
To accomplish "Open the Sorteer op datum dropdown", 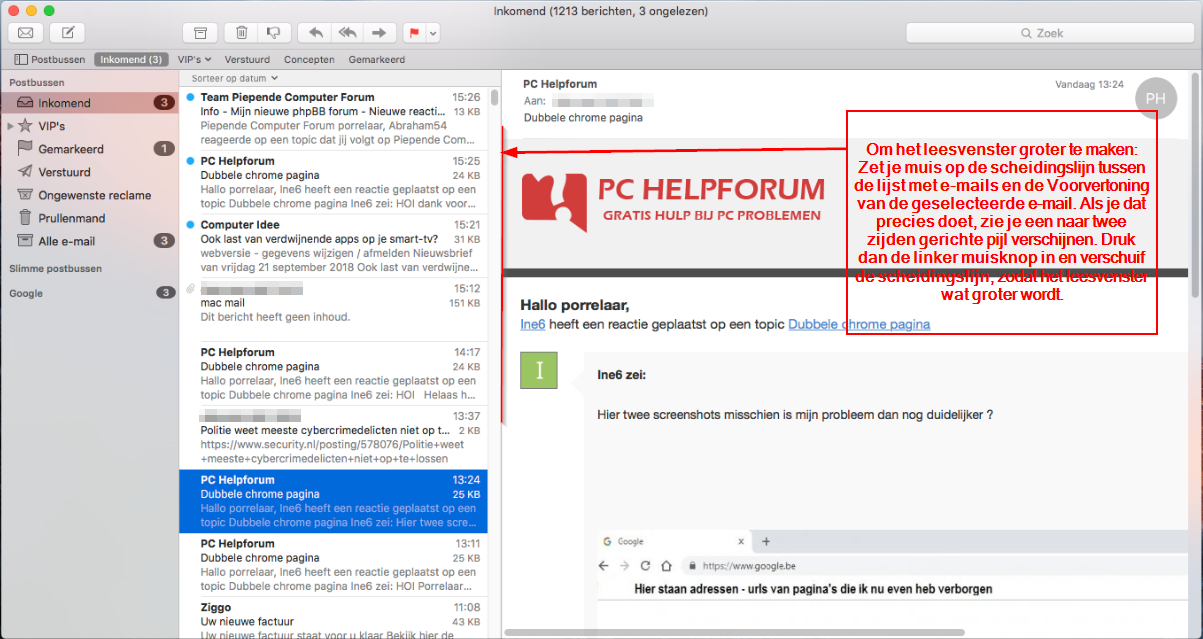I will 229,77.
